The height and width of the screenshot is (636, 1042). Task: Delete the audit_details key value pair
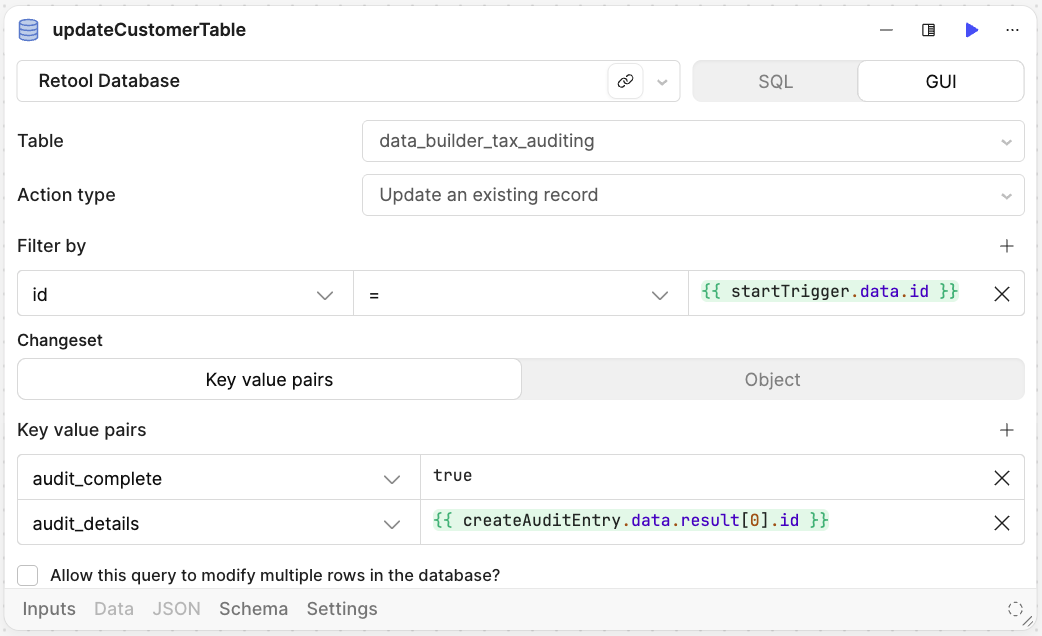click(x=1002, y=522)
